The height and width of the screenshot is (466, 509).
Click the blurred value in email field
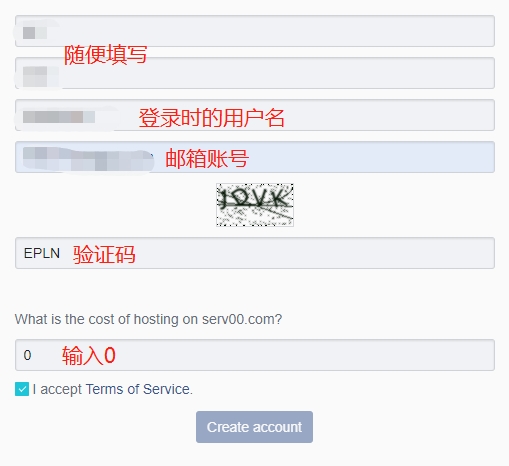(x=88, y=159)
